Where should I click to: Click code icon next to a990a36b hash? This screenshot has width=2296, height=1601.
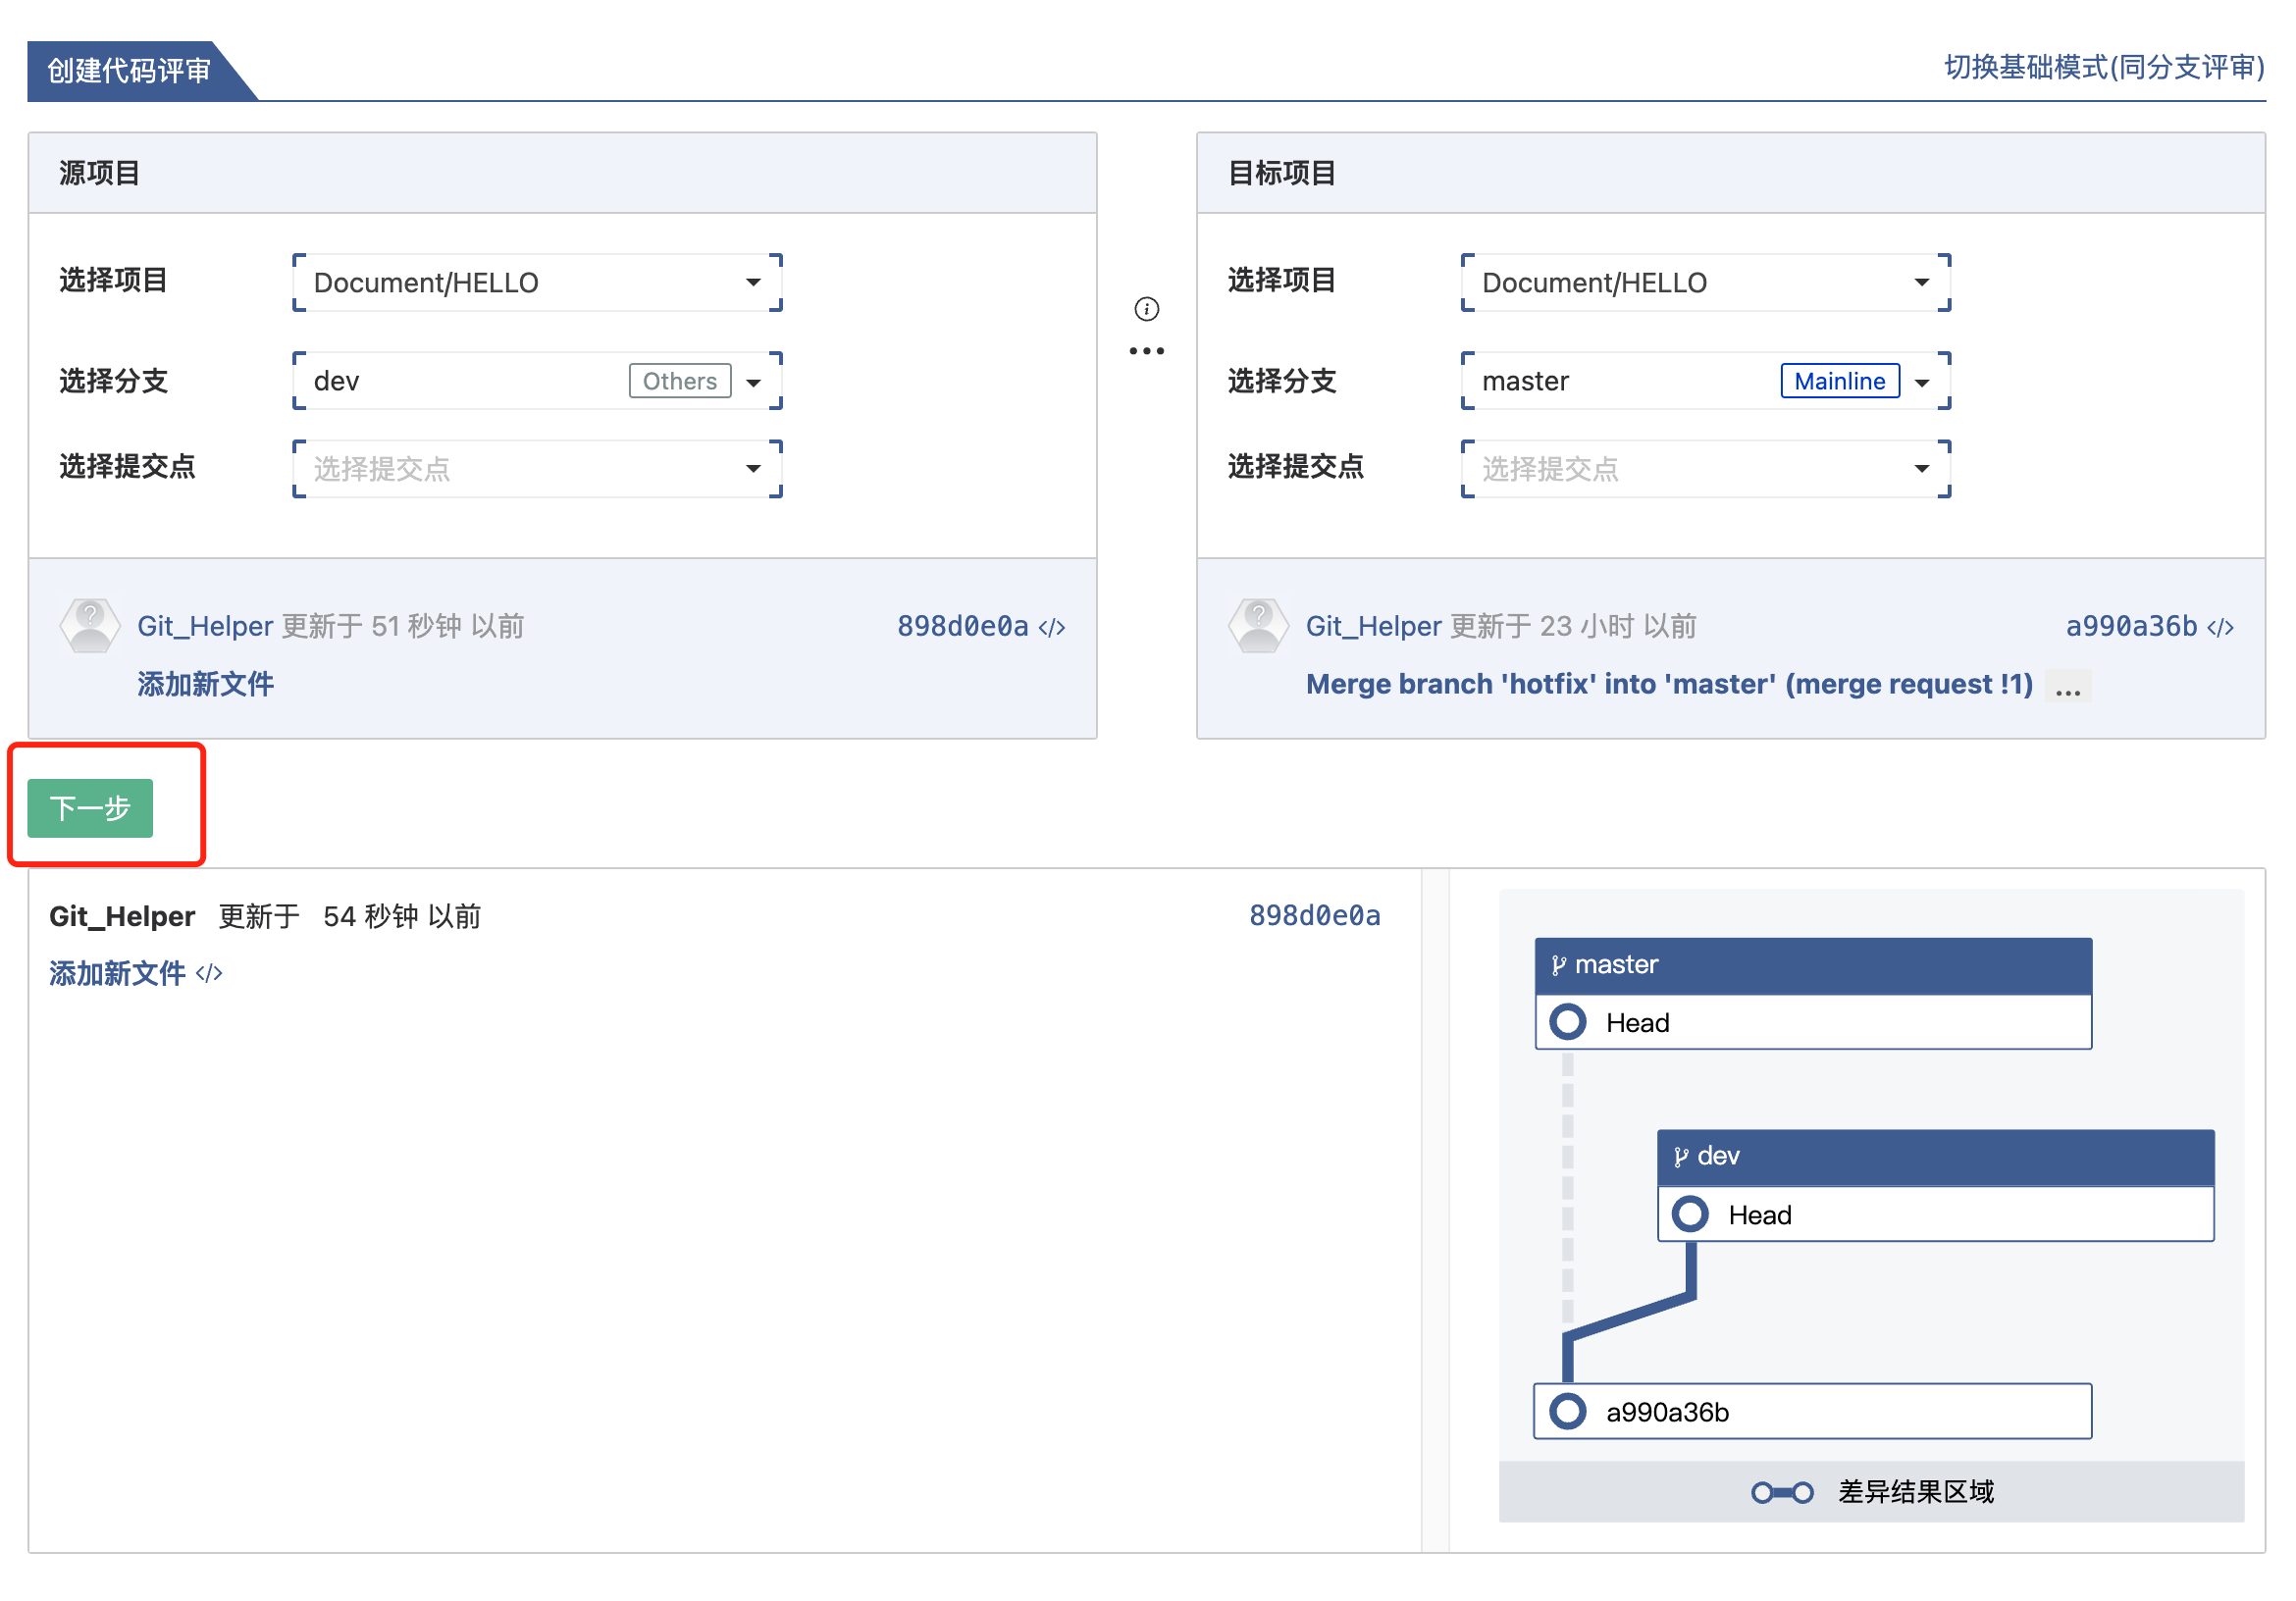click(2219, 627)
